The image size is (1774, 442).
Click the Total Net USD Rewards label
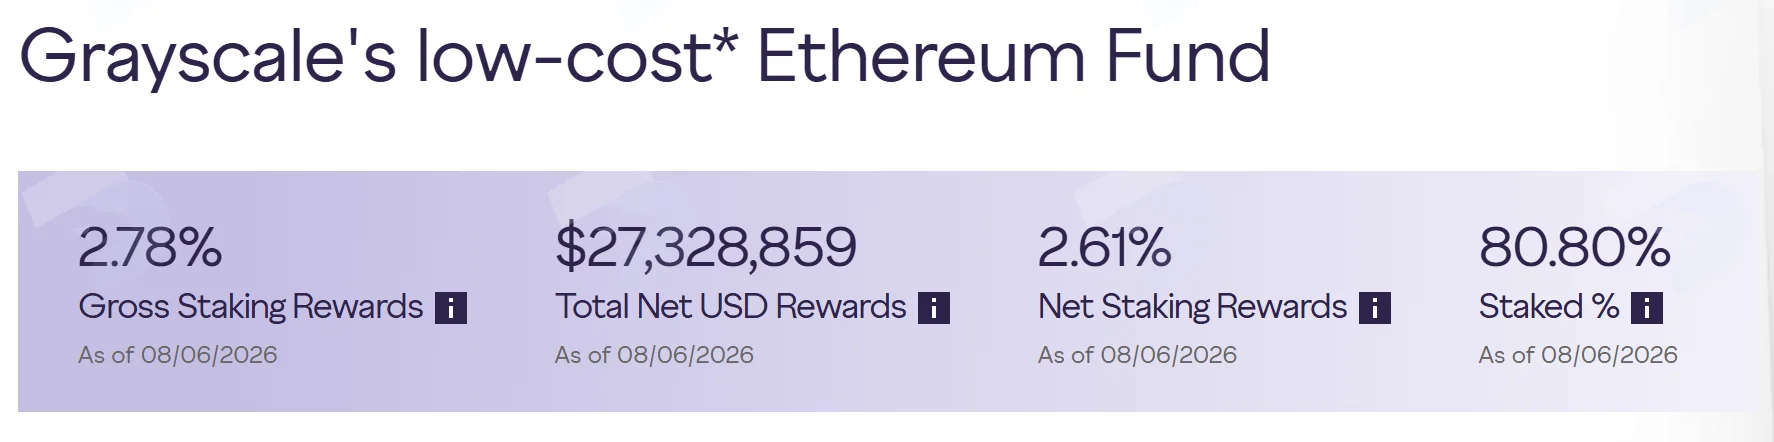731,307
